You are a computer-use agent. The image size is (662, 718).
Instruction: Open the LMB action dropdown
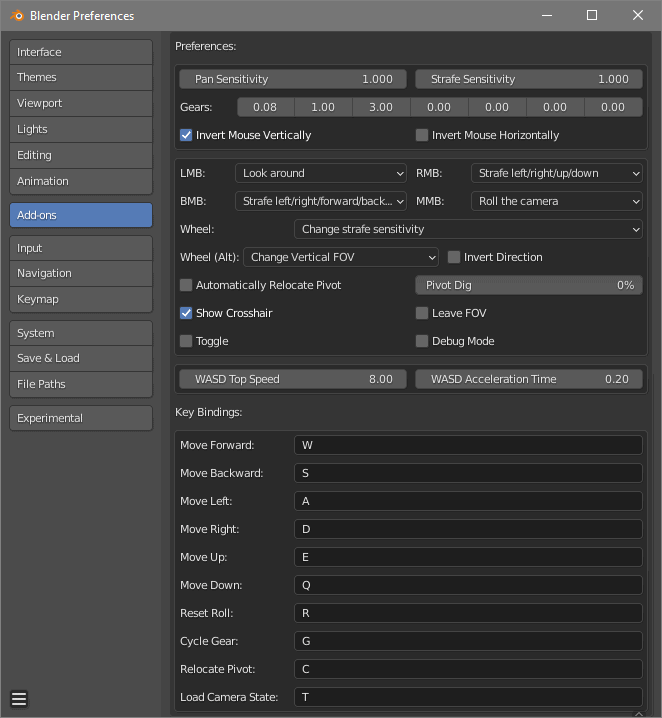coord(321,173)
